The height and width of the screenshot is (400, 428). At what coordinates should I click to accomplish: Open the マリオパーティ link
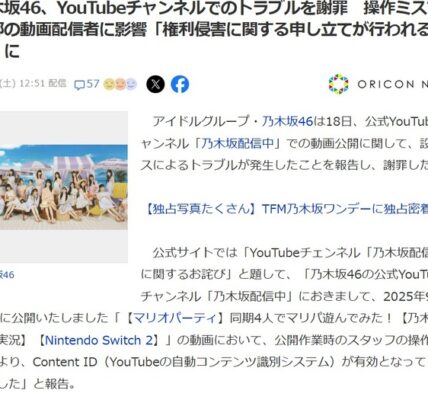(175, 318)
